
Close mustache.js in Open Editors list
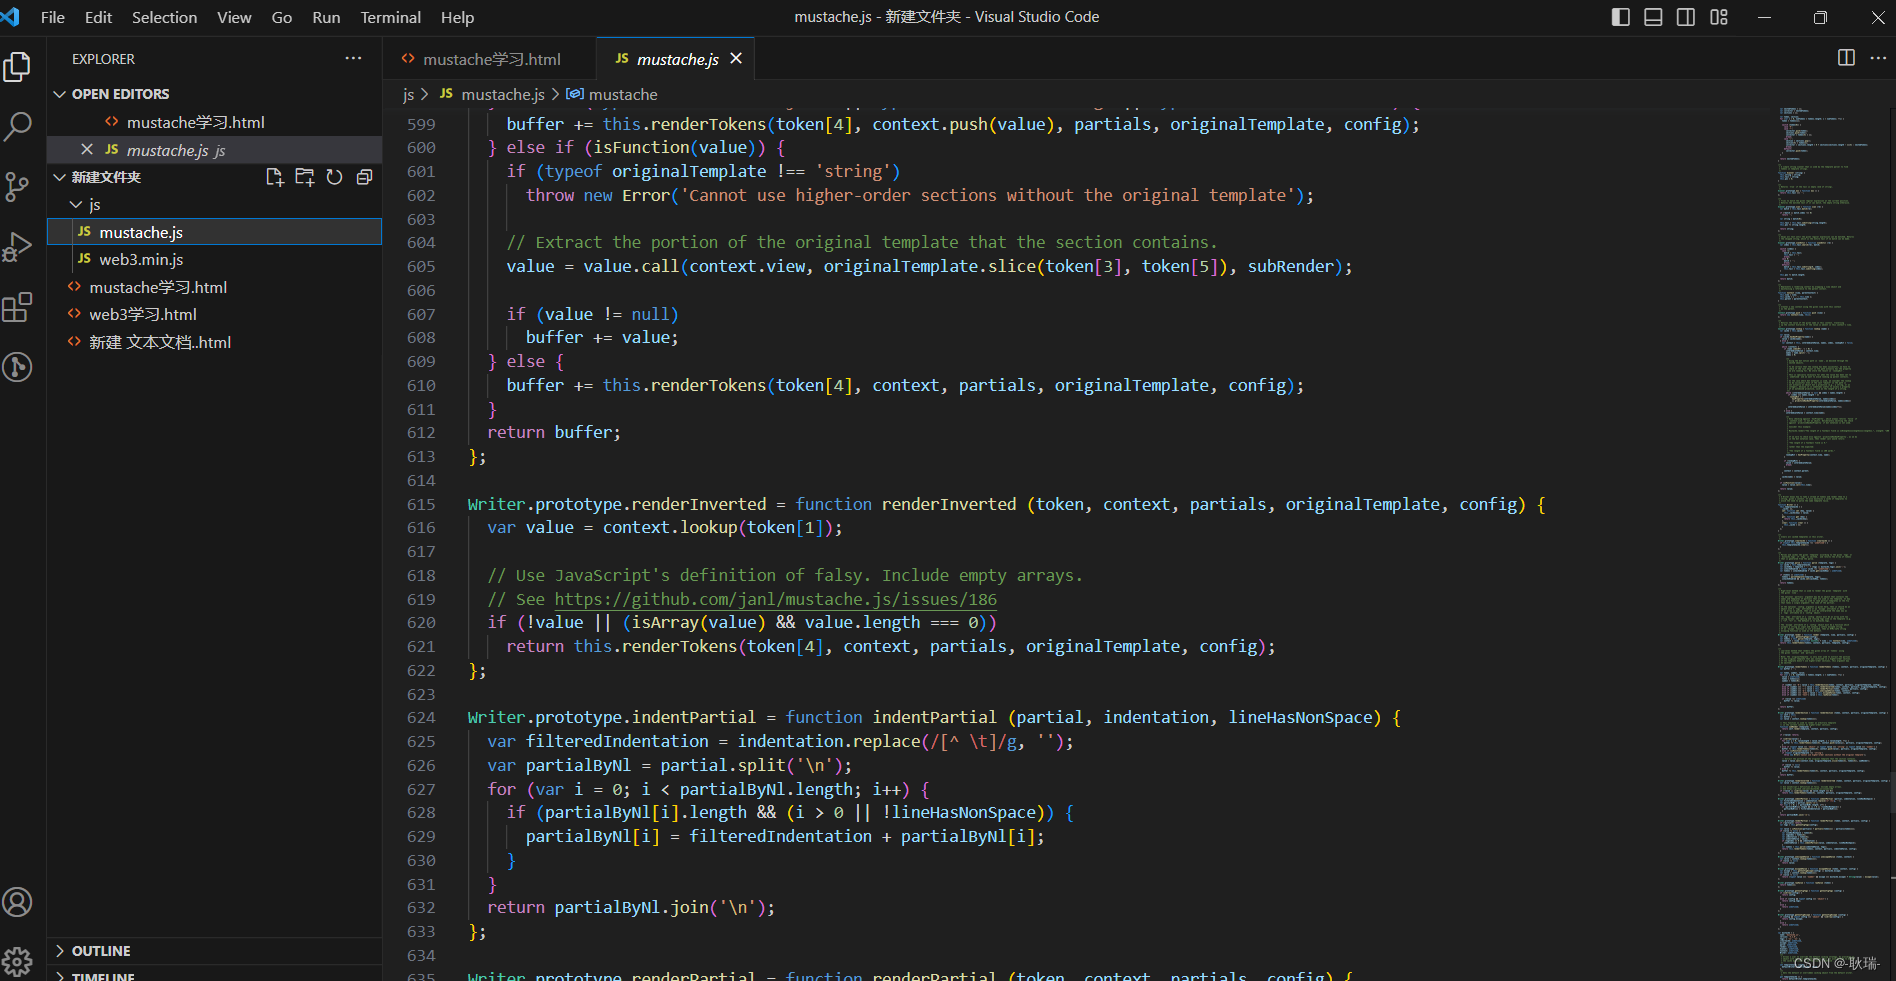87,150
